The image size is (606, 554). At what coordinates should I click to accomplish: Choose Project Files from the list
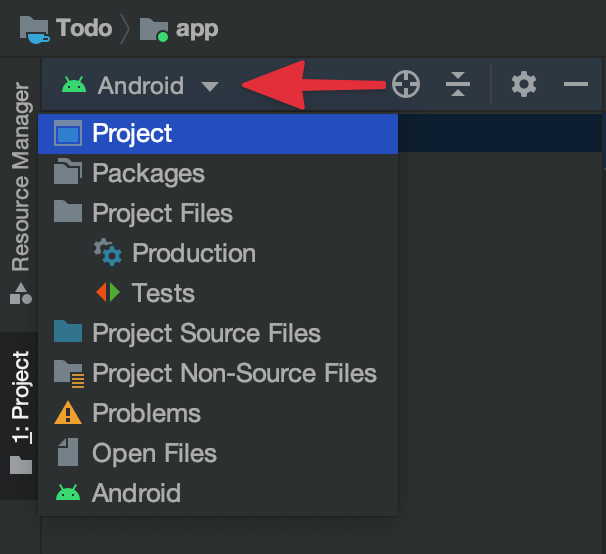(x=218, y=213)
